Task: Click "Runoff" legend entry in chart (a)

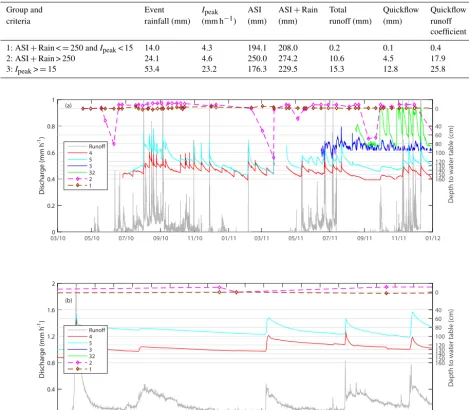Action: (x=97, y=146)
